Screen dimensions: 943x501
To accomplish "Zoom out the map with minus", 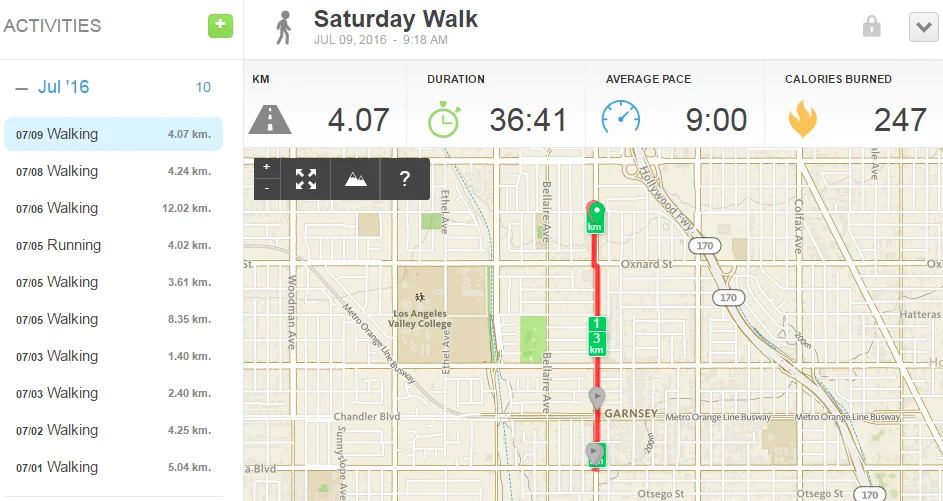I will click(267, 188).
